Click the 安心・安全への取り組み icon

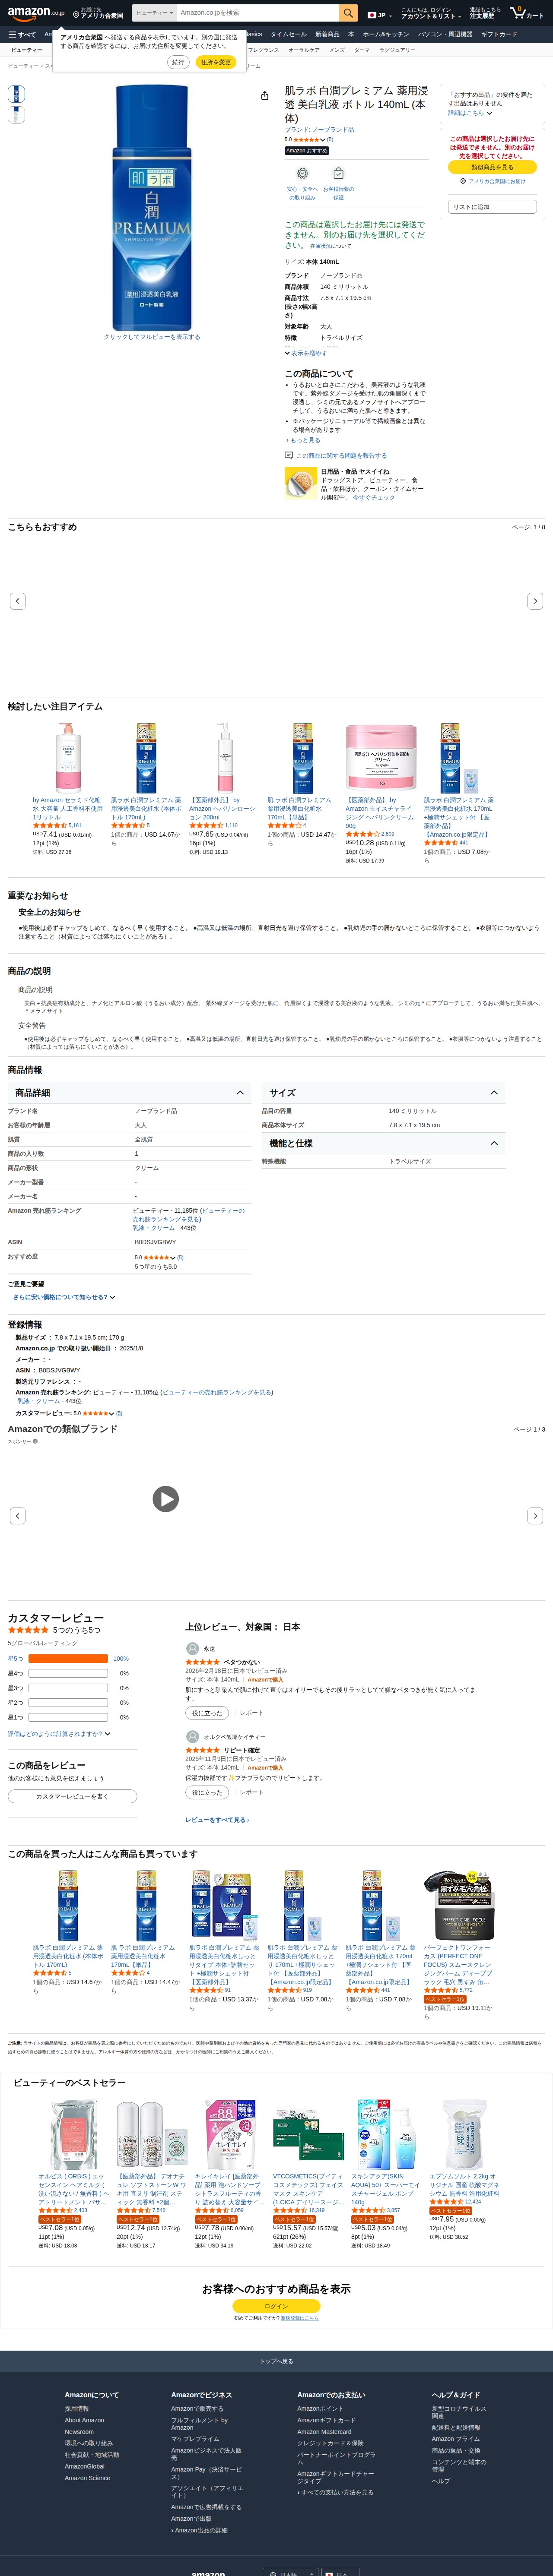coord(303,173)
